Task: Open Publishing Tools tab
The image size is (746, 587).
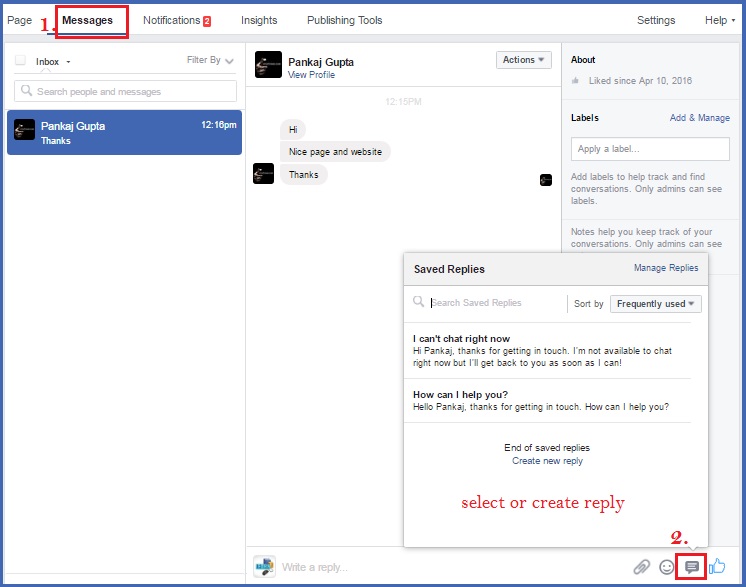Action: (x=344, y=20)
